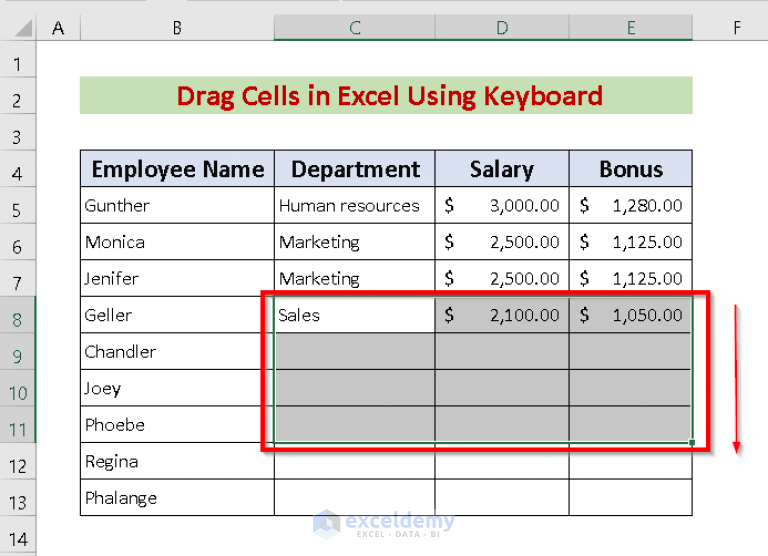Select the 'Joey' name cell
The image size is (768, 556).
tap(177, 388)
